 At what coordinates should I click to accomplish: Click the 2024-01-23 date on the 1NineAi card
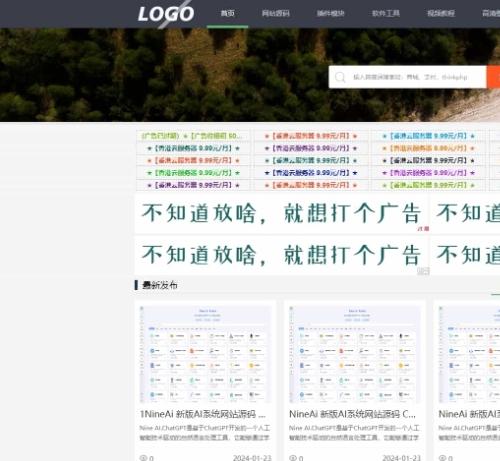pos(252,458)
